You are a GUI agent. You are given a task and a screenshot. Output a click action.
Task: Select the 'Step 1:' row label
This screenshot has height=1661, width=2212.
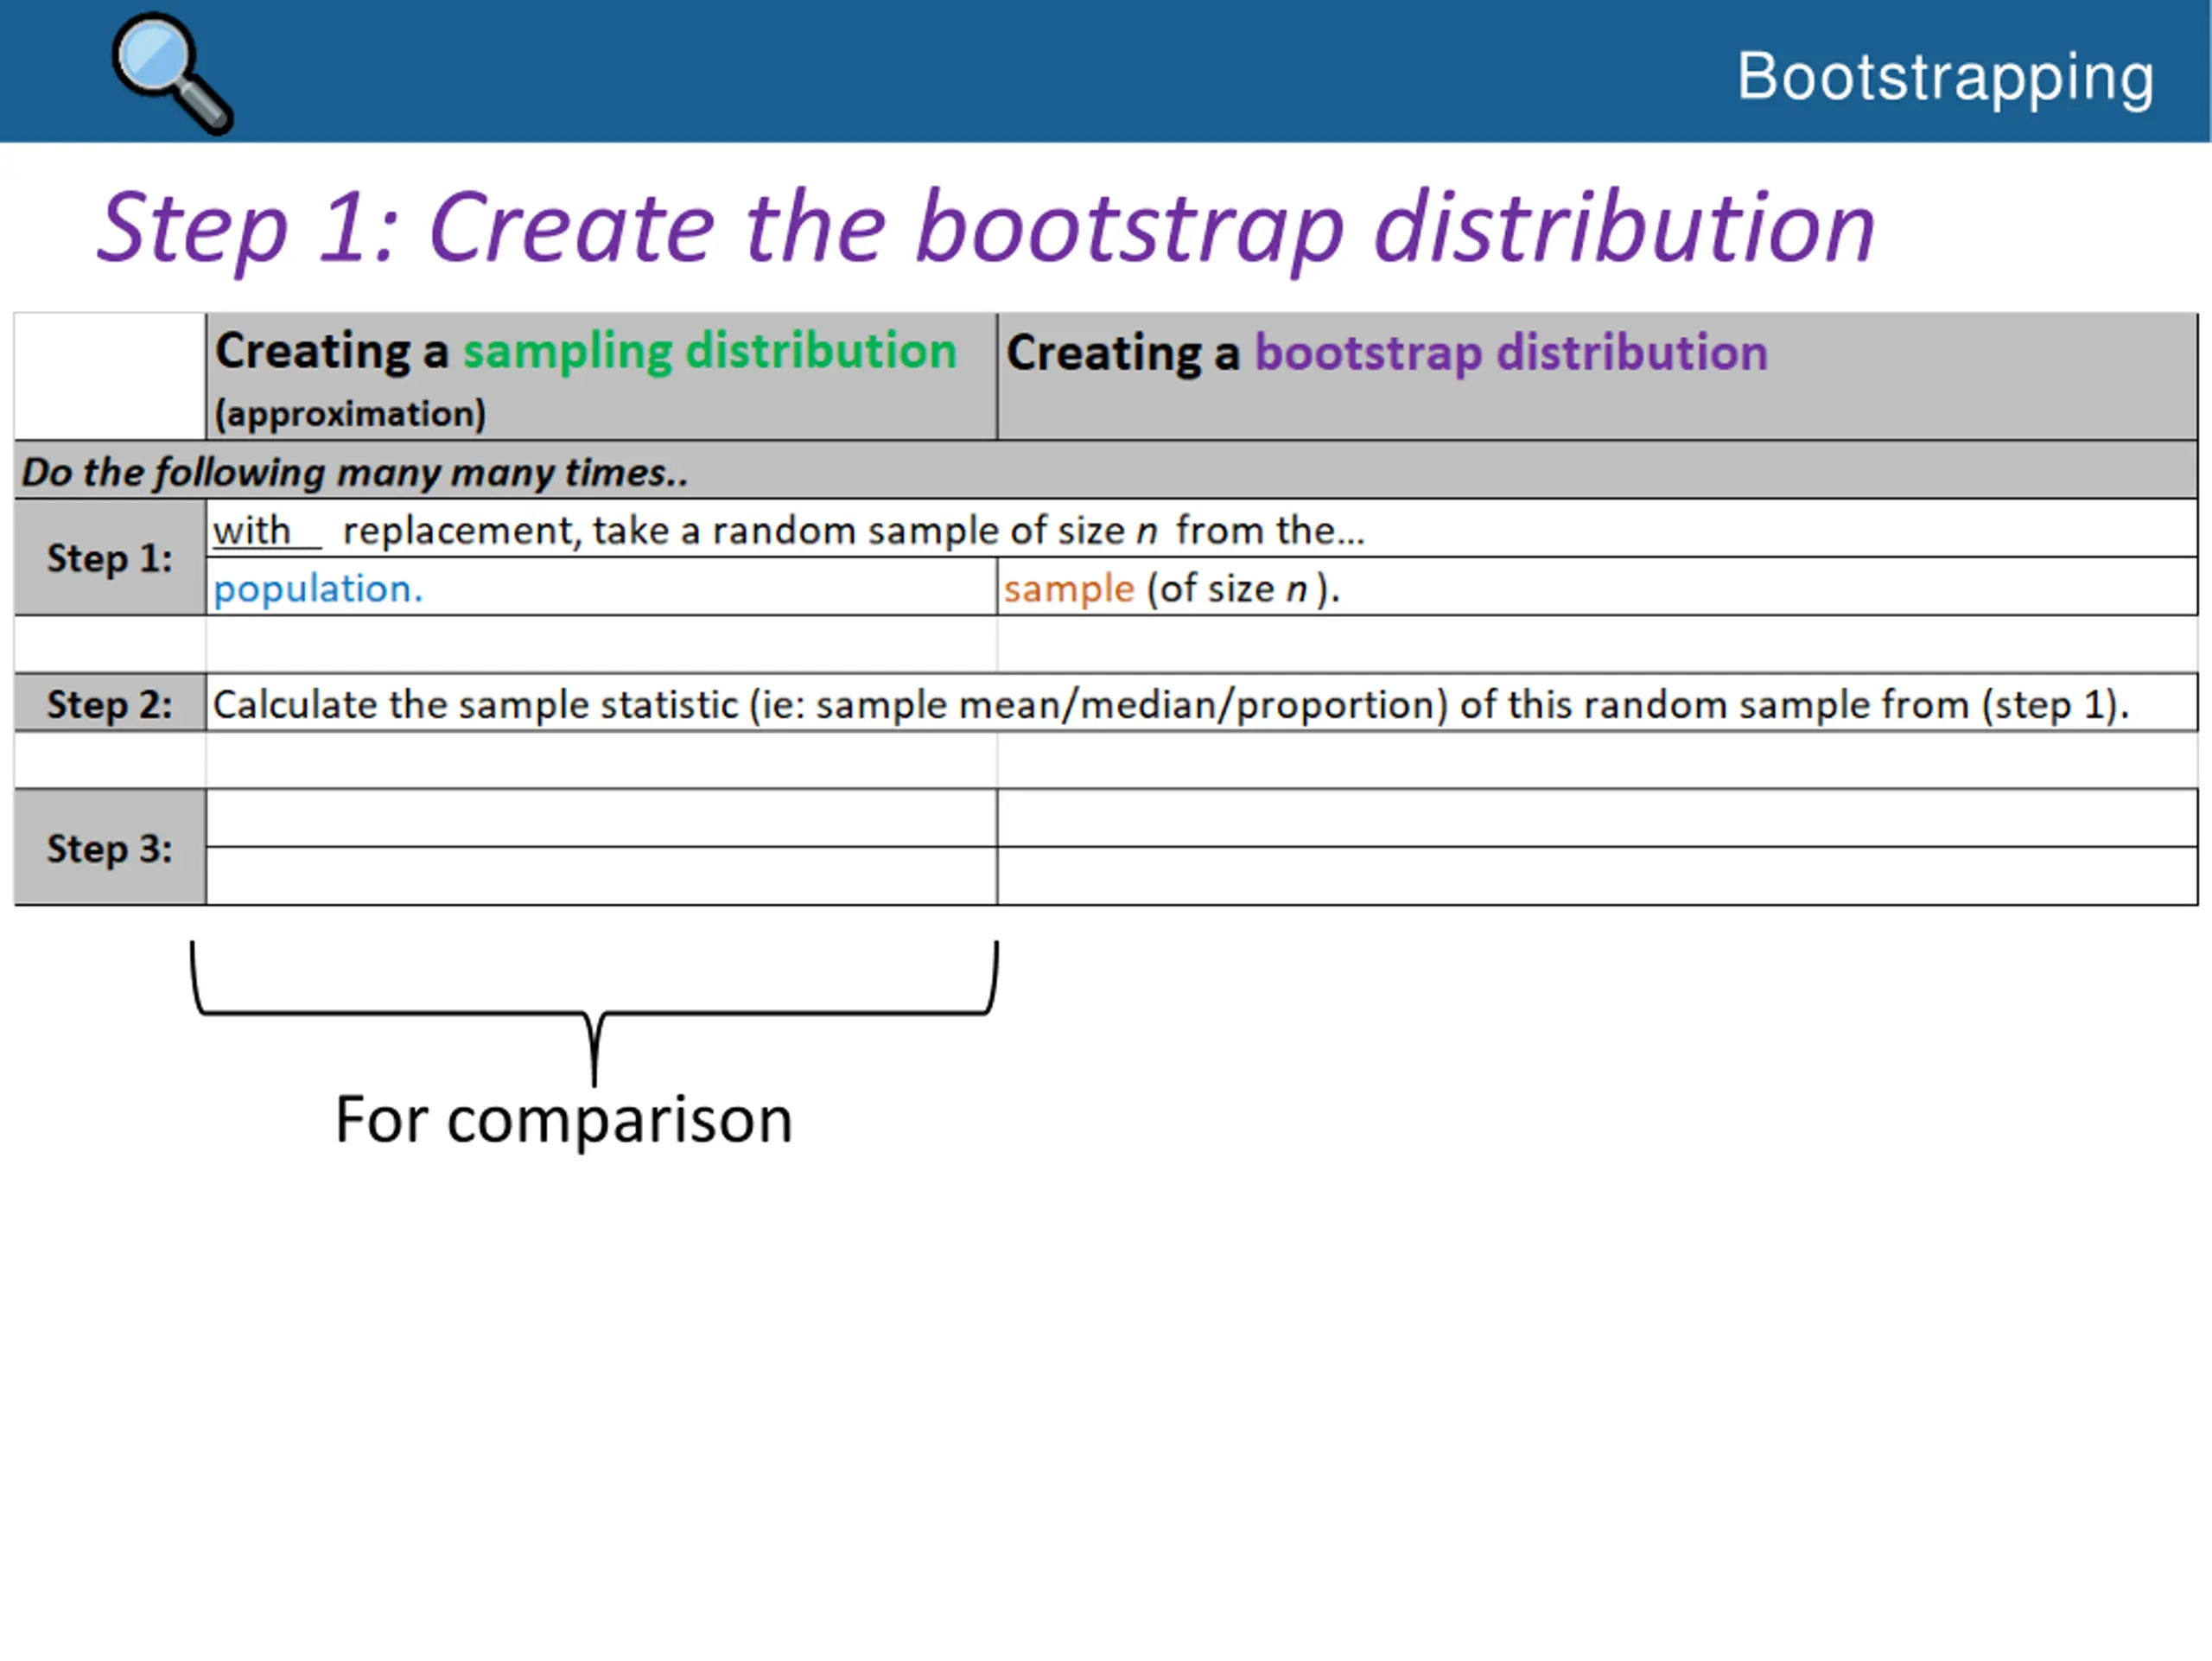[x=110, y=557]
